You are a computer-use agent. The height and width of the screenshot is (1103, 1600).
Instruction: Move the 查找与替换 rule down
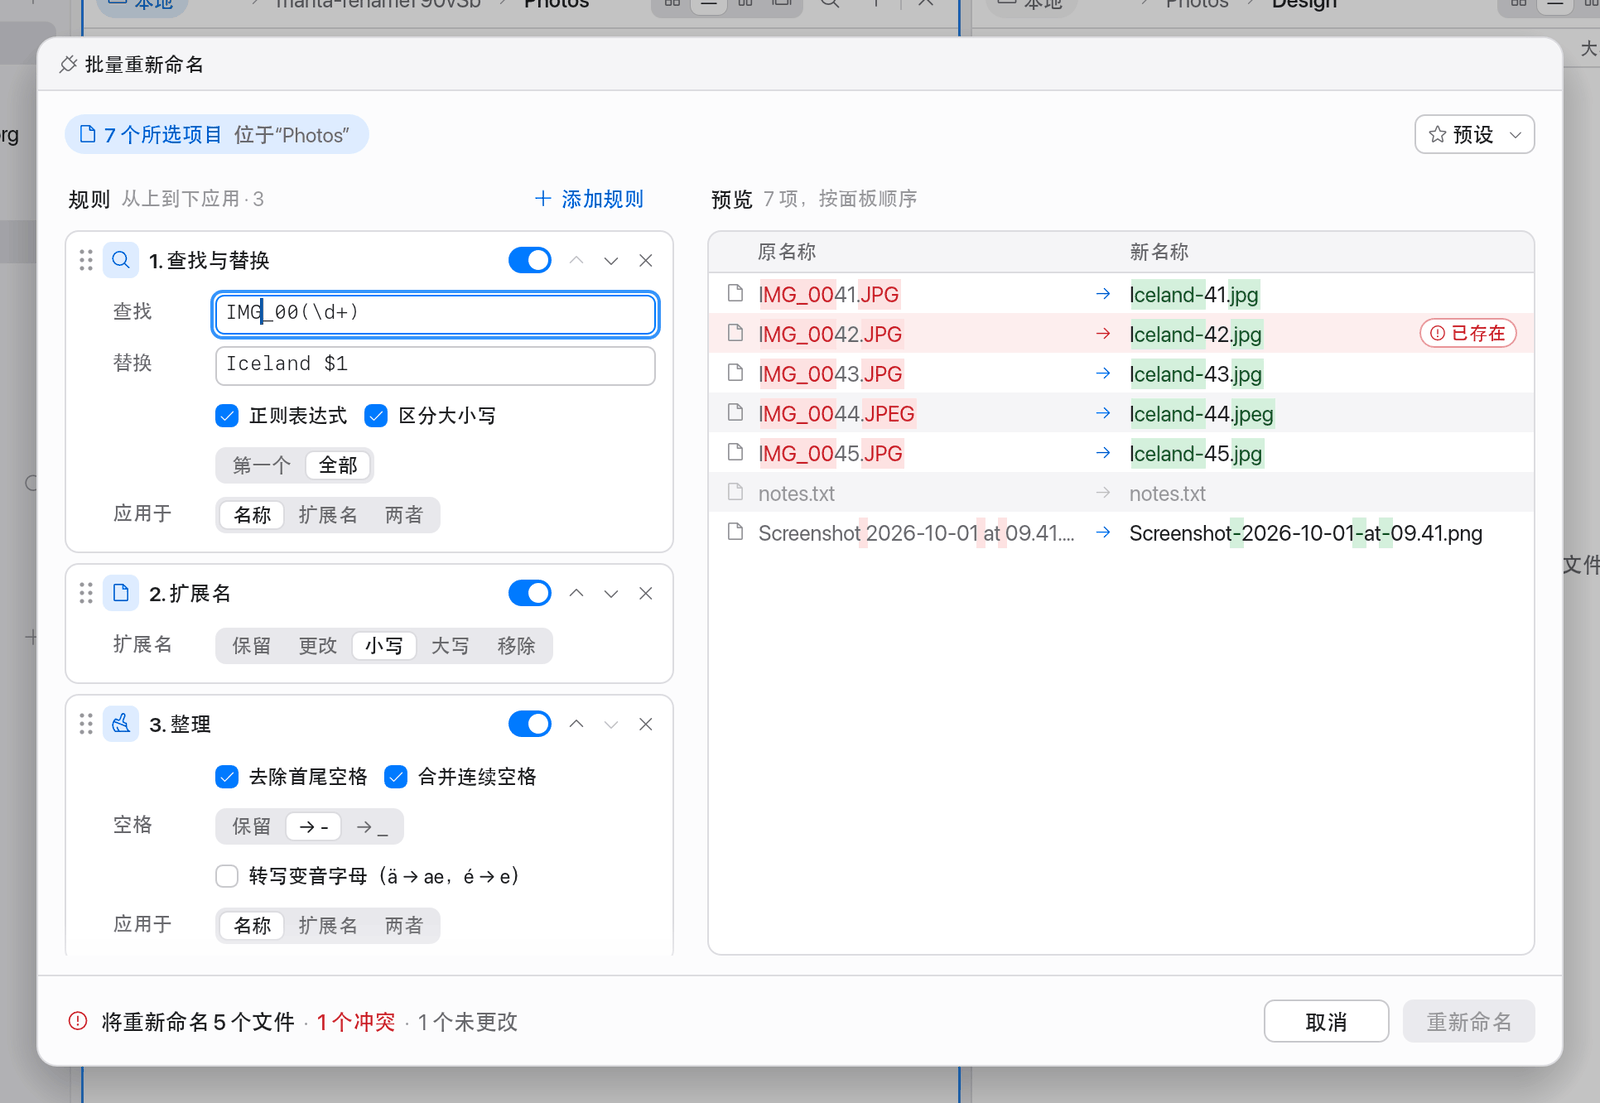611,260
